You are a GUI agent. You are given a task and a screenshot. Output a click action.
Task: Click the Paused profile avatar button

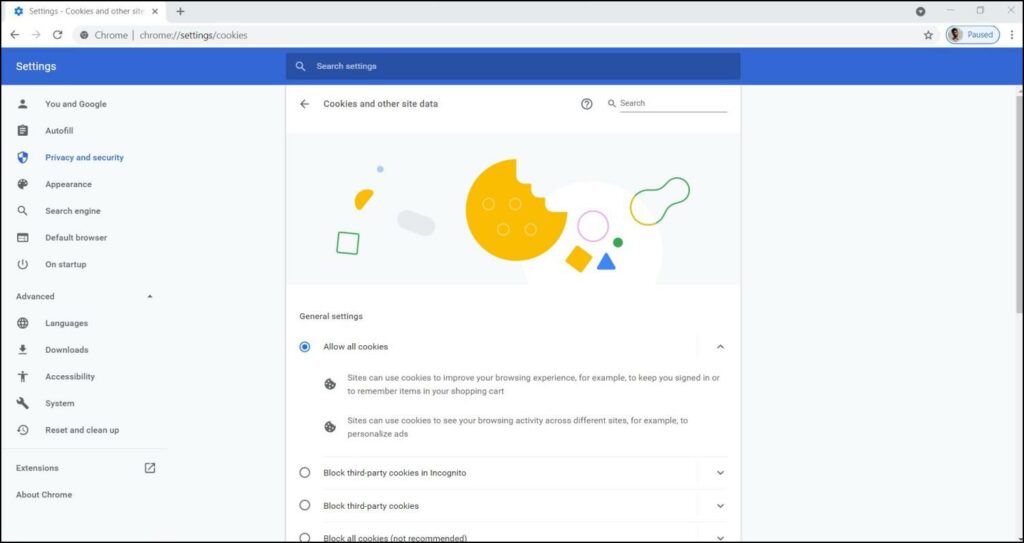[x=972, y=35]
